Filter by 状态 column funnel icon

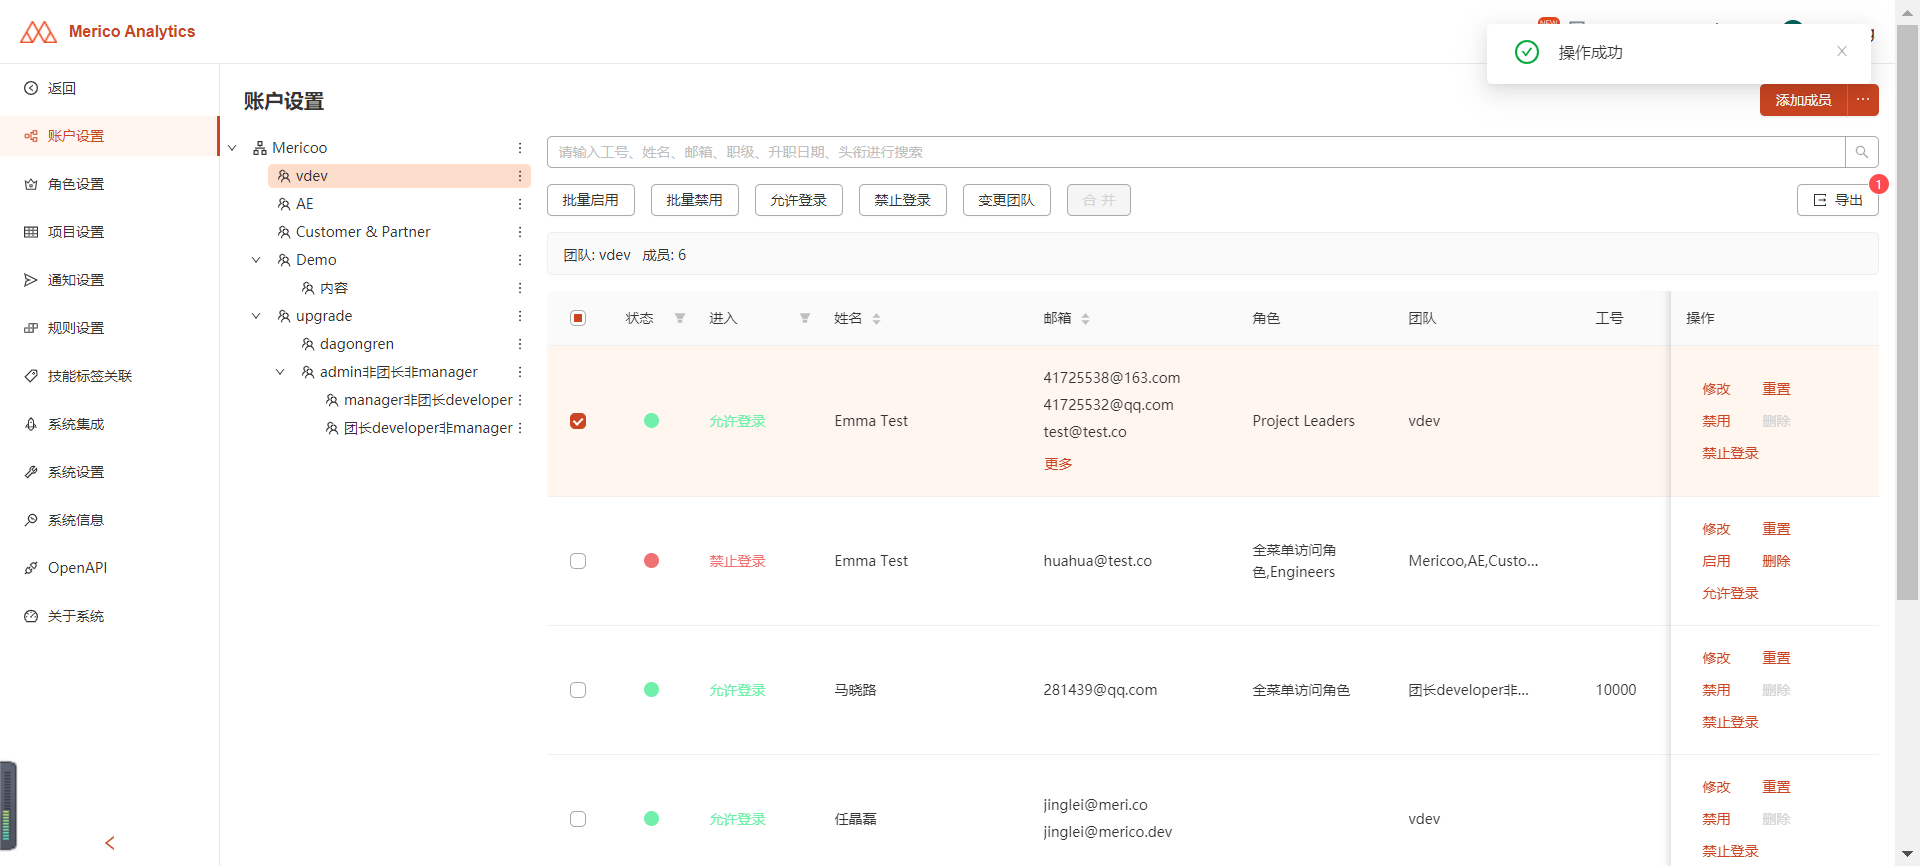point(680,318)
